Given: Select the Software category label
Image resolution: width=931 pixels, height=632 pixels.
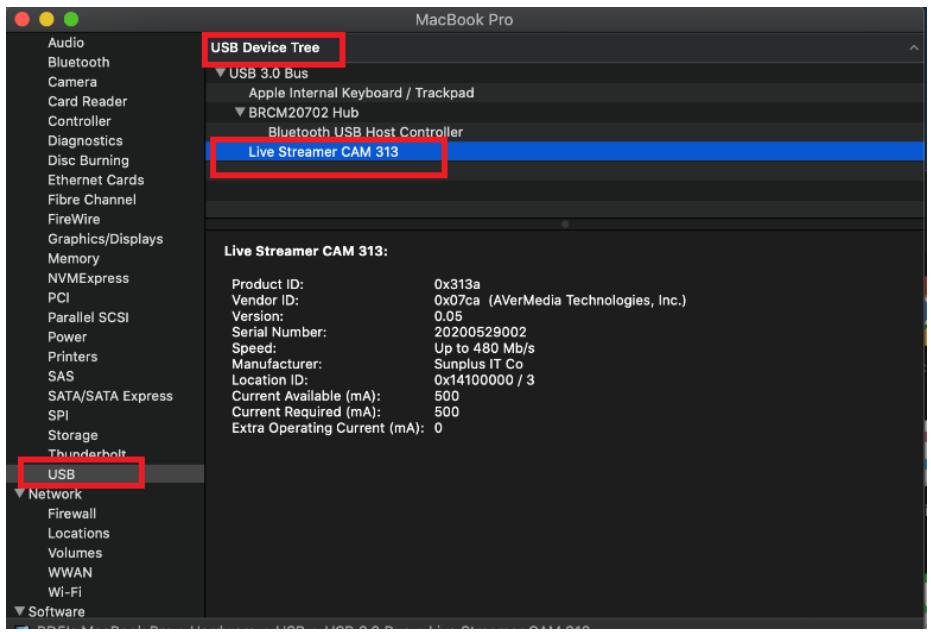Looking at the screenshot, I should pos(56,611).
